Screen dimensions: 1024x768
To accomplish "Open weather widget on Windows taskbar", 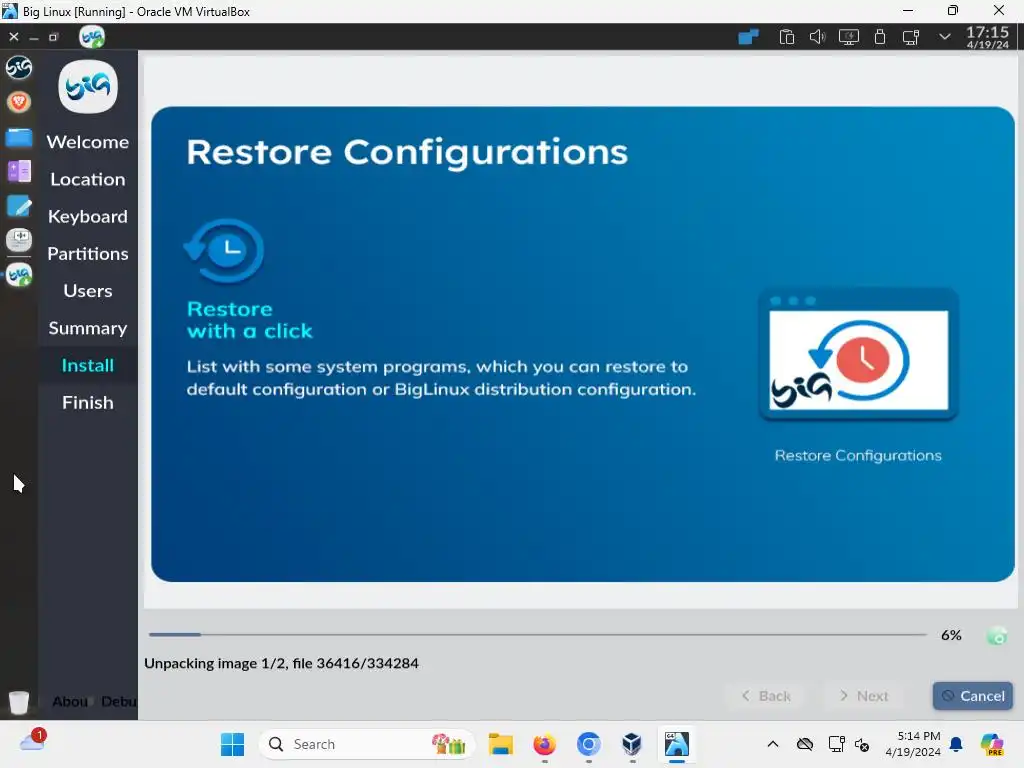I will (x=32, y=741).
